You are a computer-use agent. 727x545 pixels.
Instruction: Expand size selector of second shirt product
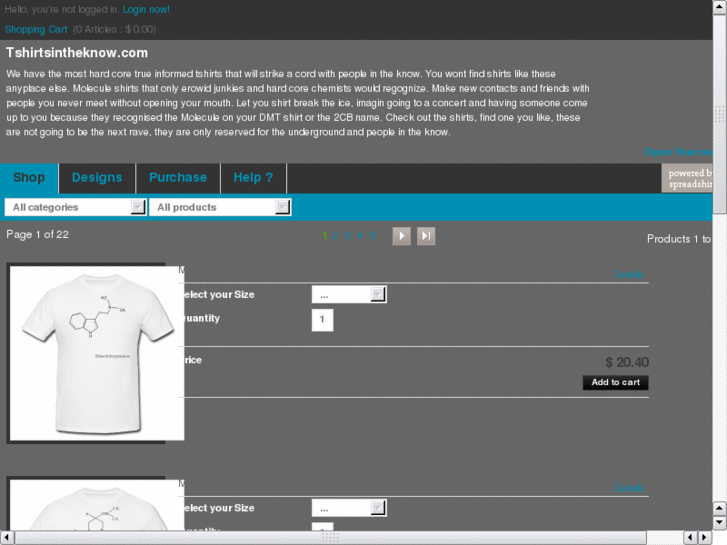pos(349,508)
